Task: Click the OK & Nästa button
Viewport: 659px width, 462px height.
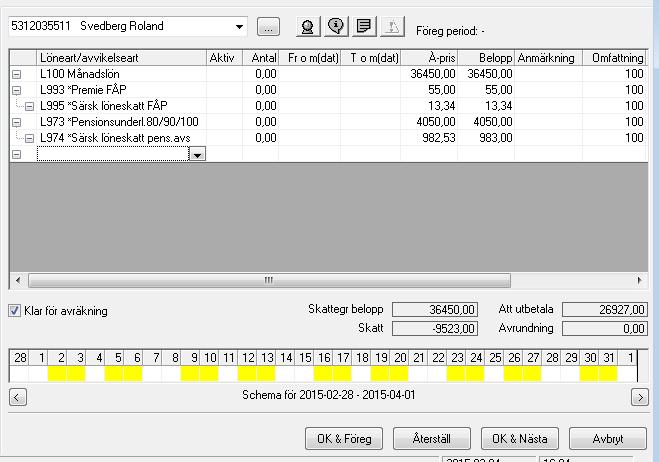Action: pos(520,439)
